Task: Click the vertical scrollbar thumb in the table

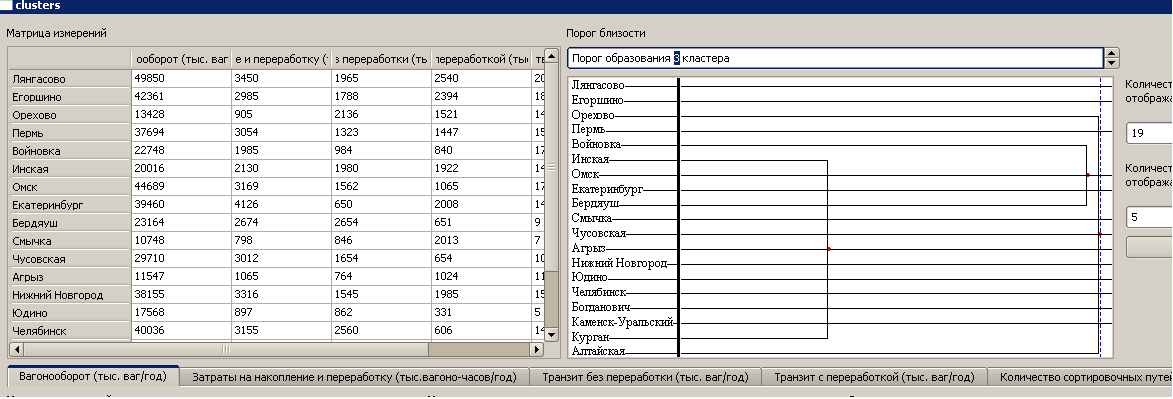Action: [551, 168]
